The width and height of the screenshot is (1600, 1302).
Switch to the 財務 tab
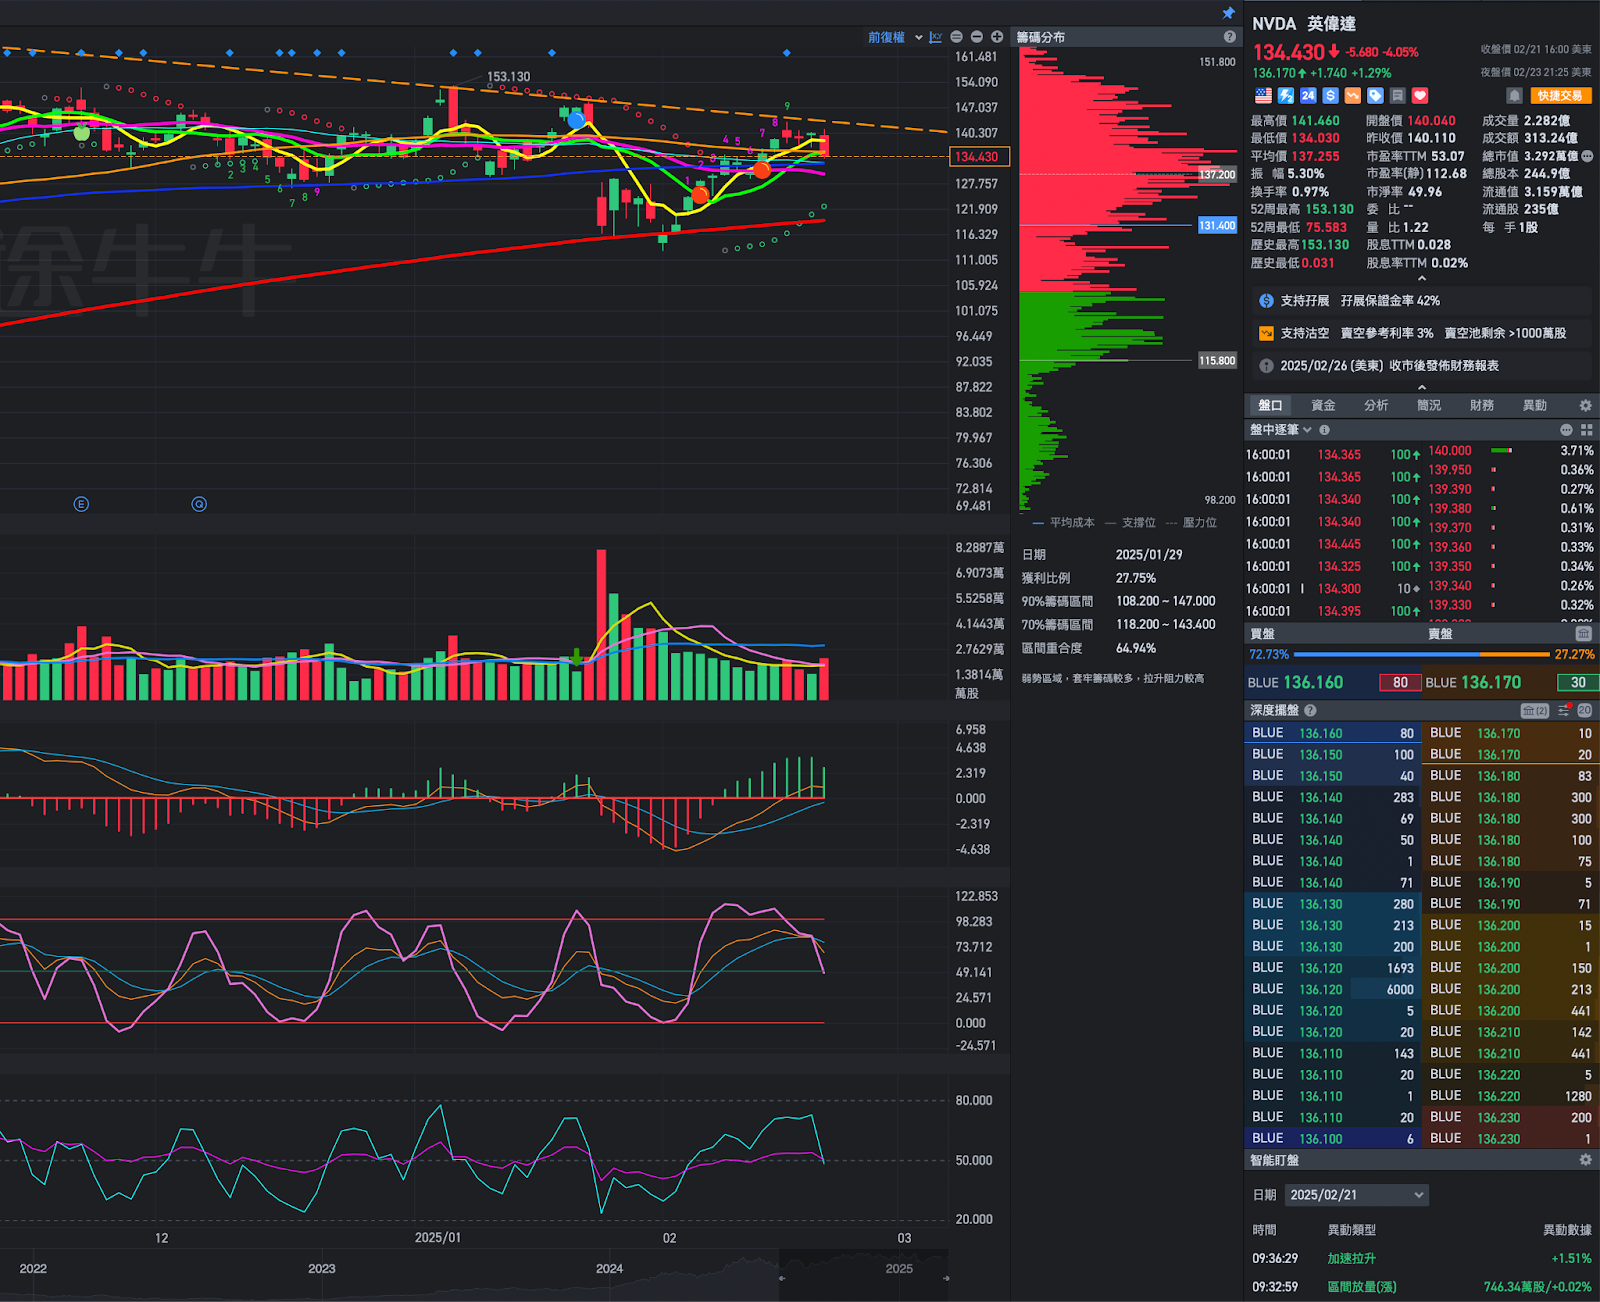point(1482,405)
